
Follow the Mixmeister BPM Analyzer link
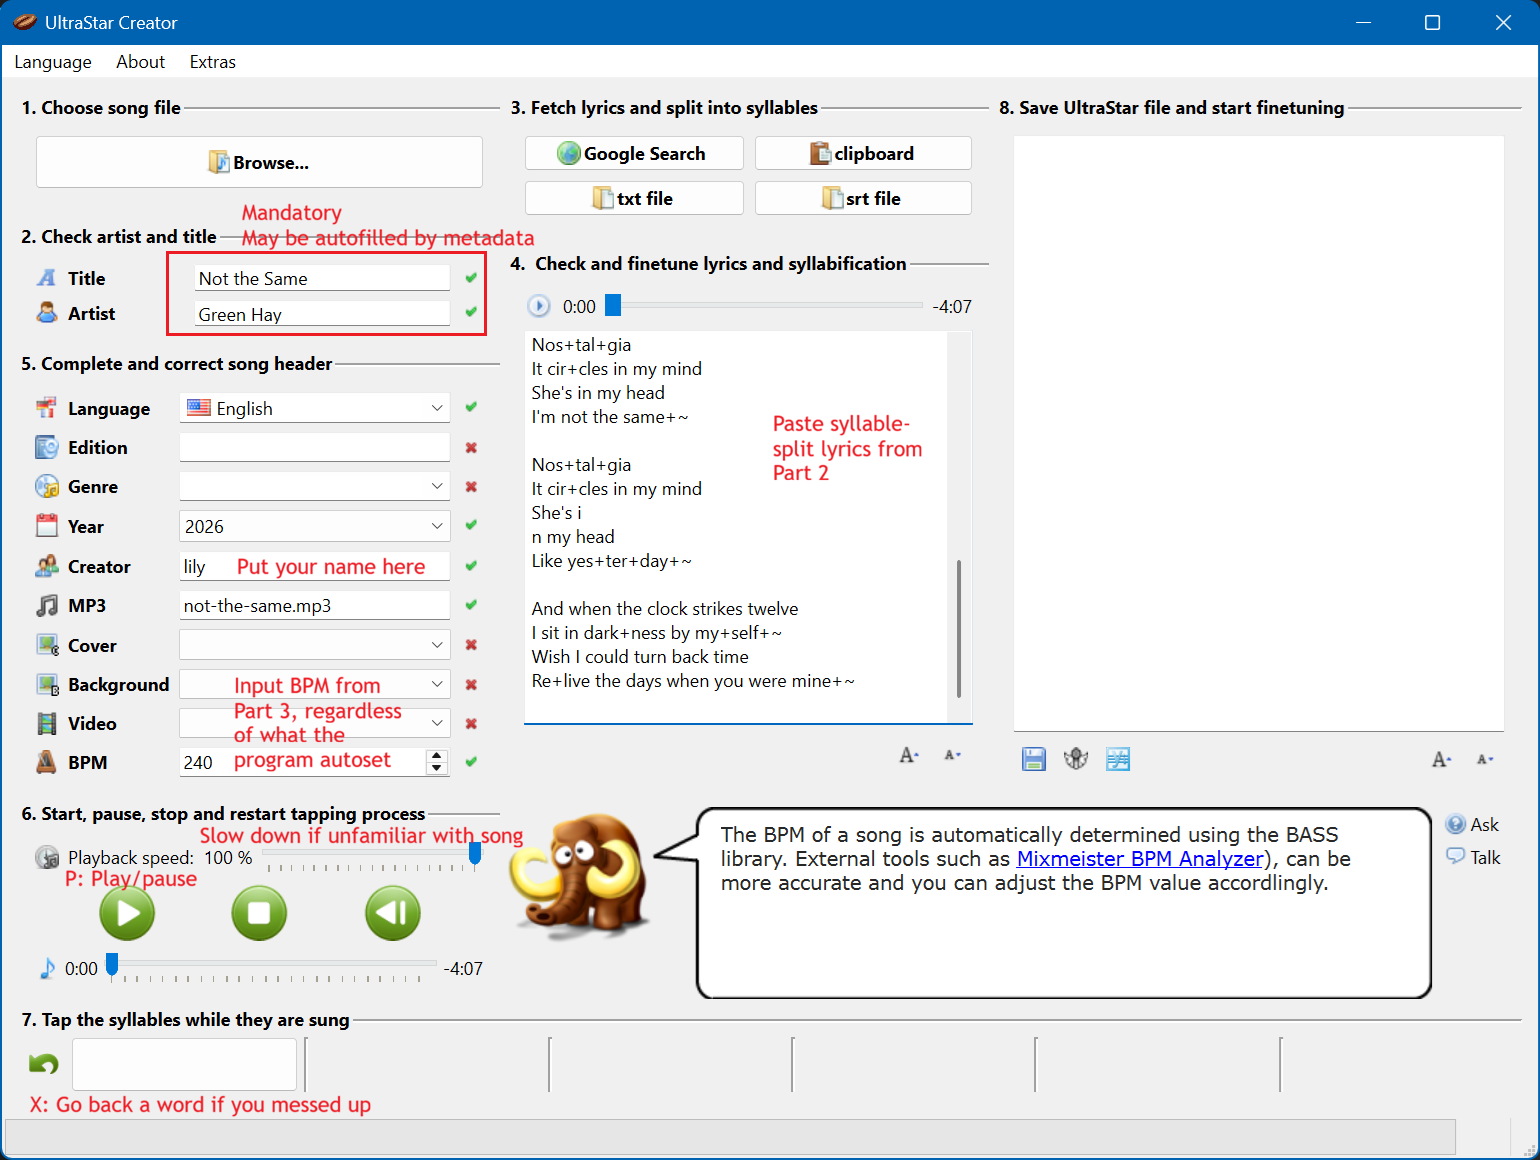click(1140, 858)
